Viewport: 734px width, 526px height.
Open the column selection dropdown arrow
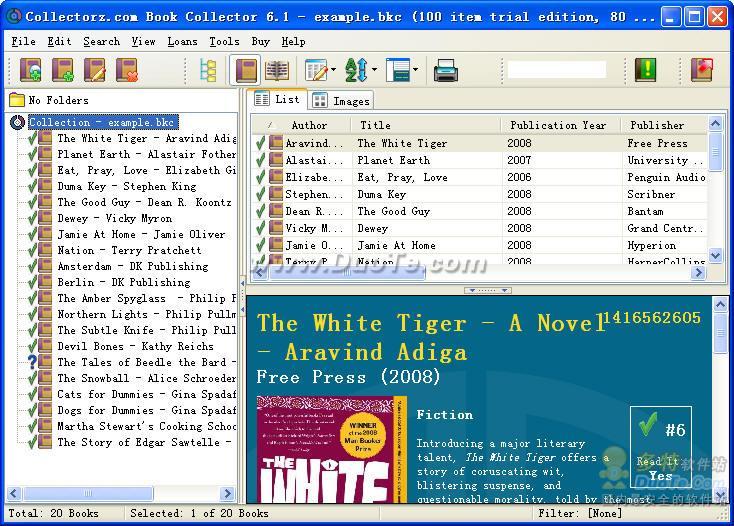coord(334,70)
